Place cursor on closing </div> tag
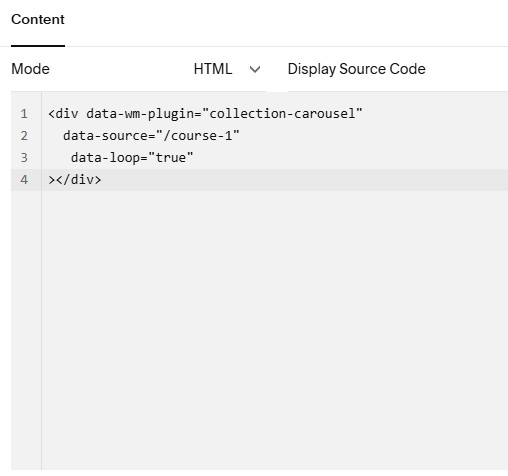The image size is (508, 476). (78, 180)
